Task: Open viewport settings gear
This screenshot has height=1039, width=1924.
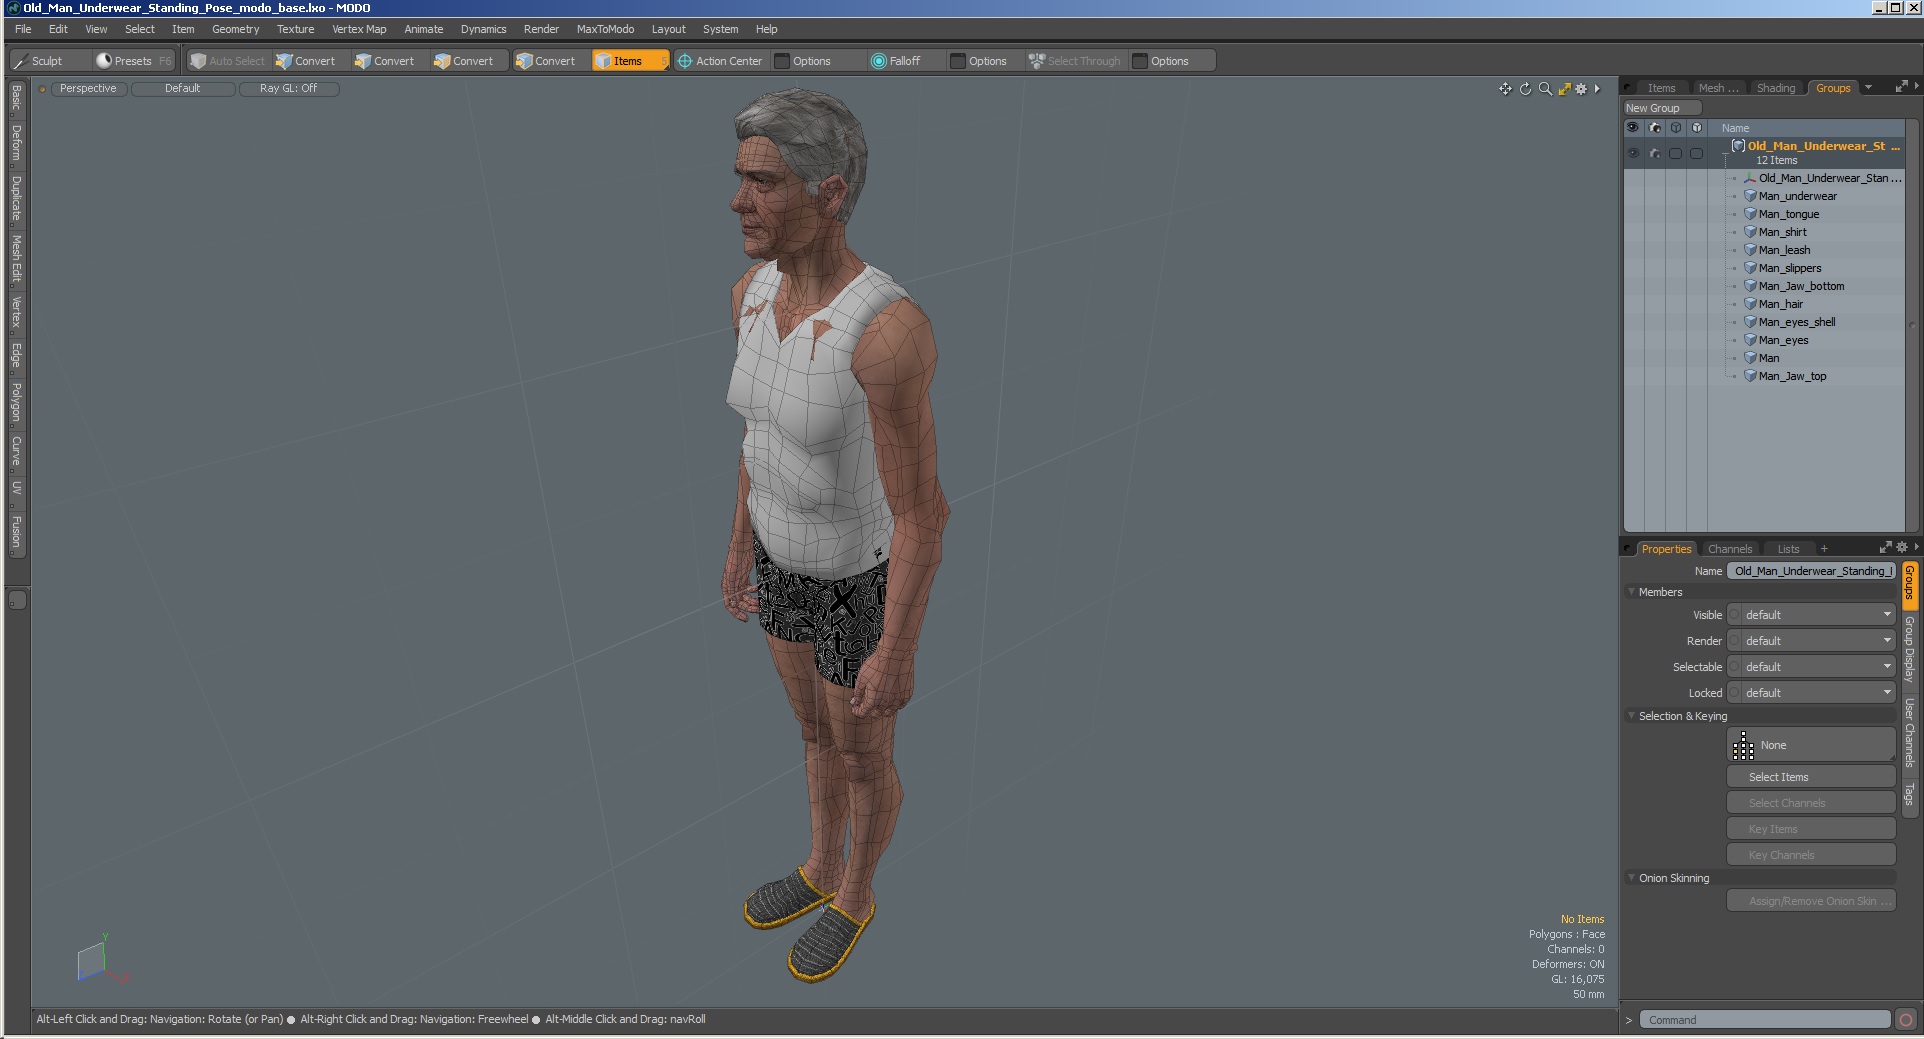Action: (1581, 89)
